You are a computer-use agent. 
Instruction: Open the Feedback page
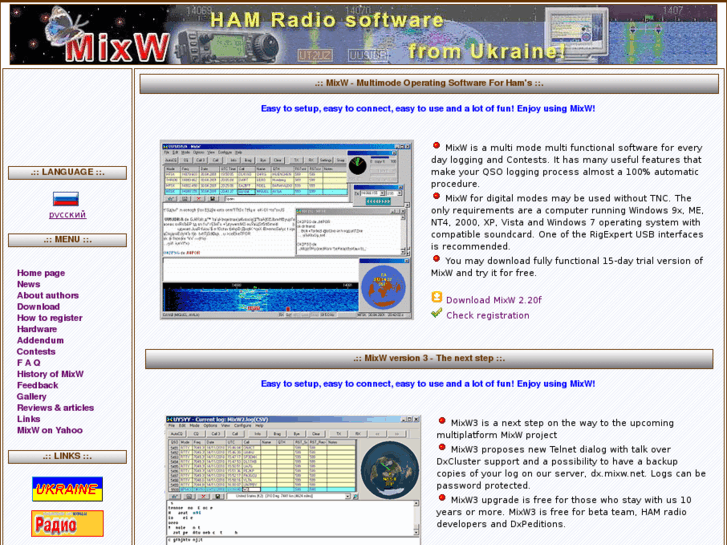tap(38, 385)
